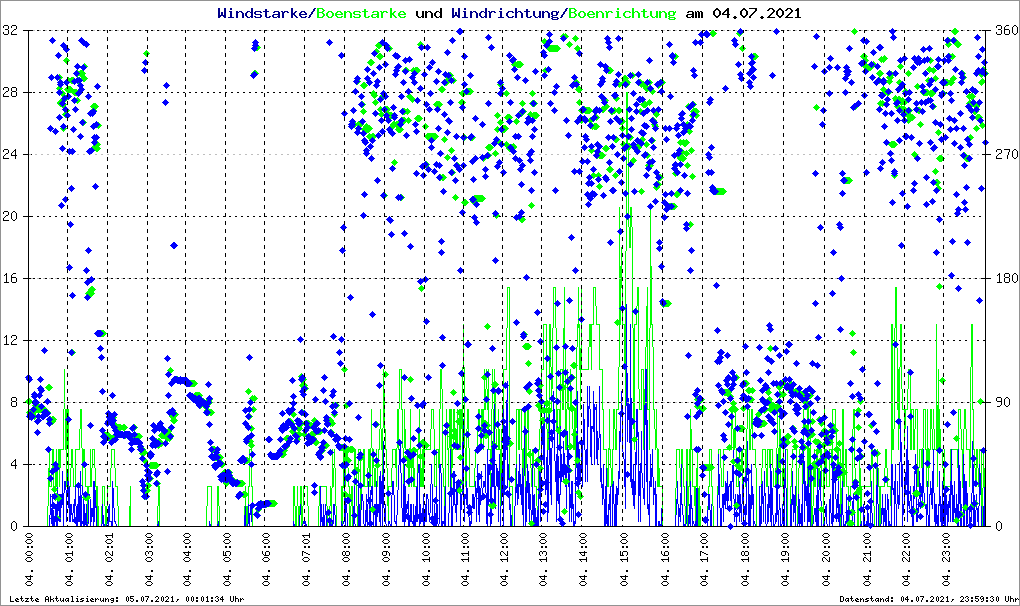Image resolution: width=1020 pixels, height=606 pixels.
Task: Select the left wind speed axis value 4
Action: (x=14, y=464)
